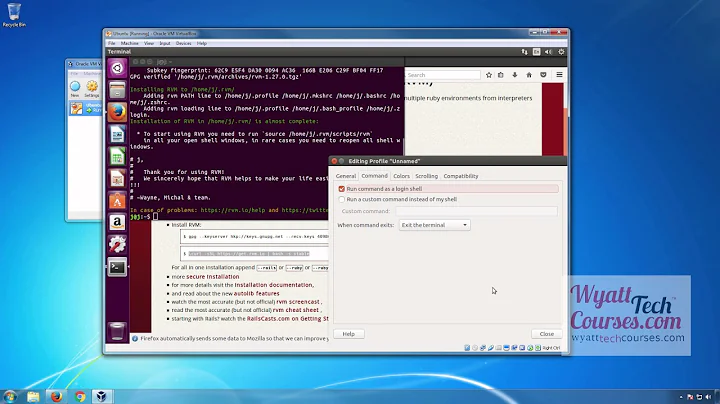This screenshot has width=720, height=404.
Task: Open the rvm screencast link
Action: (298, 302)
